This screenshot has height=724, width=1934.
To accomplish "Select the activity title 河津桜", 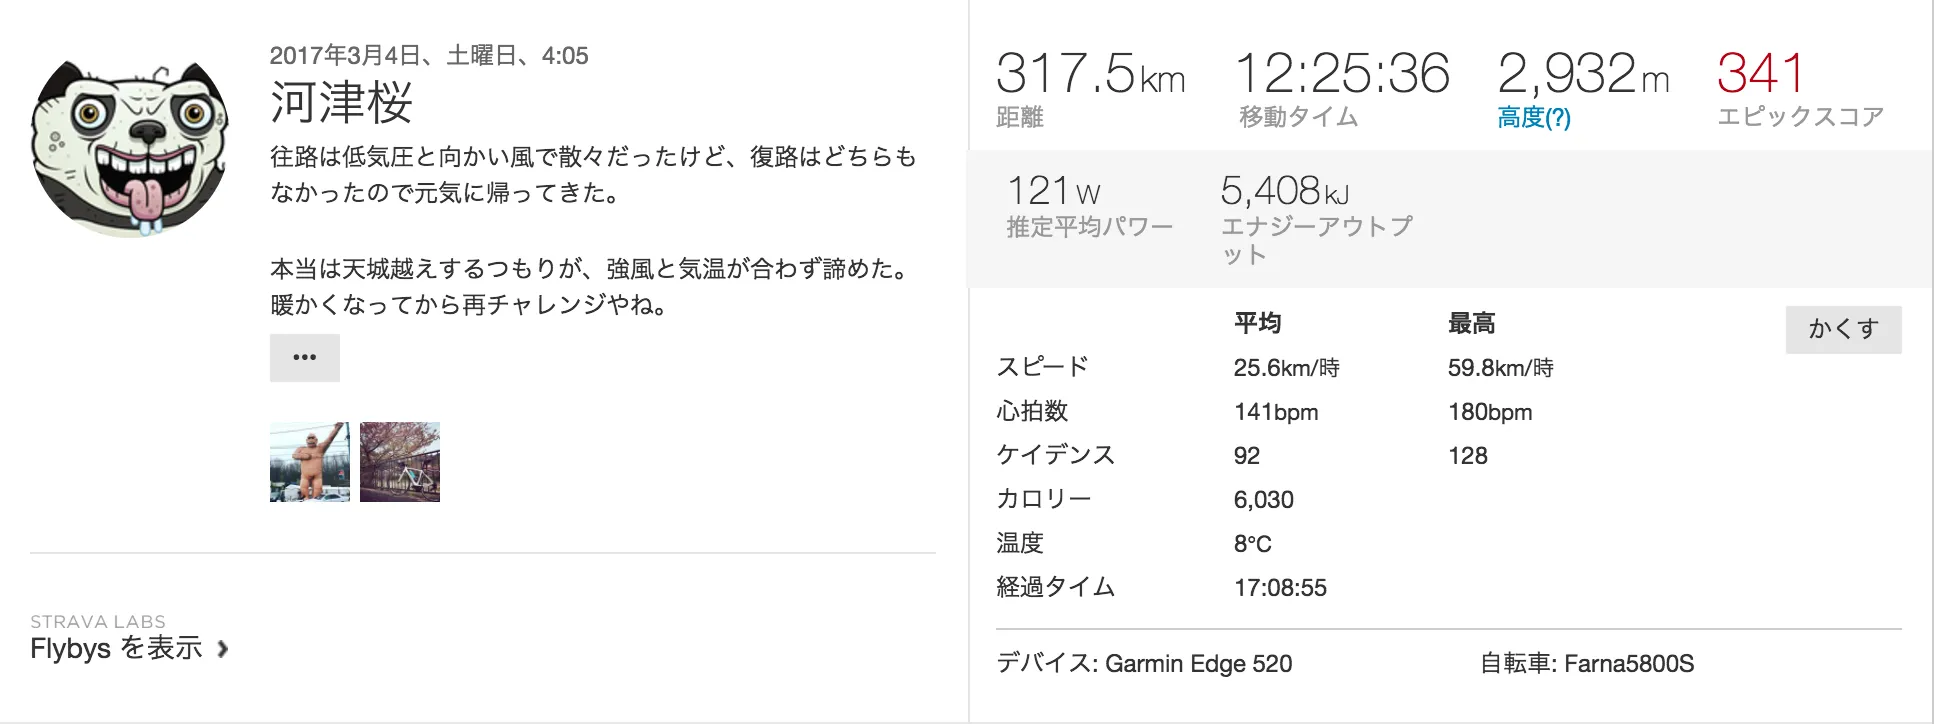I will click(341, 102).
